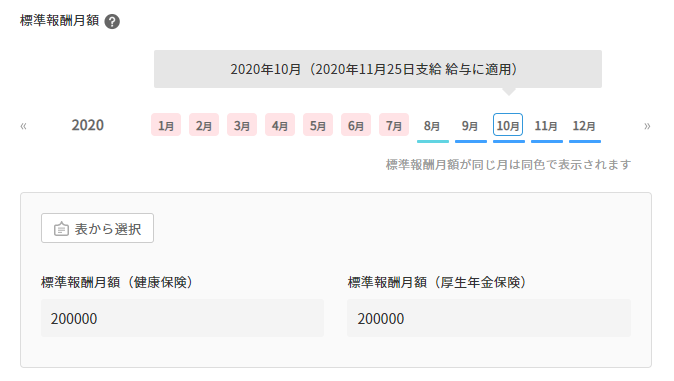Click the help question mark icon
Screen dimensions: 674x381
(112, 22)
